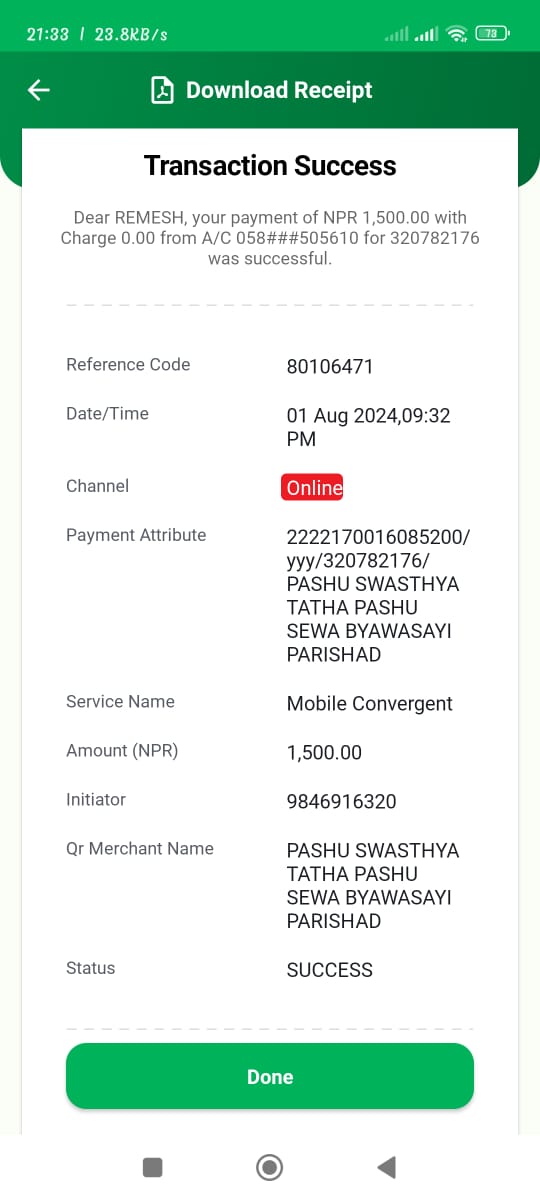
Task: Tap the SUCCESS status value
Action: pyautogui.click(x=330, y=970)
